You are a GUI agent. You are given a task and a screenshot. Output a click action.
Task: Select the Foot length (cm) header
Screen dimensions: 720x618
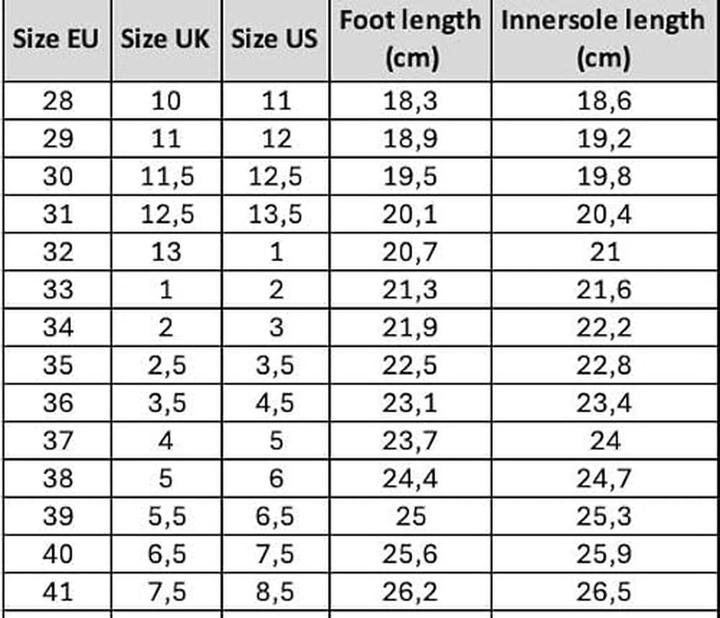[x=410, y=41]
